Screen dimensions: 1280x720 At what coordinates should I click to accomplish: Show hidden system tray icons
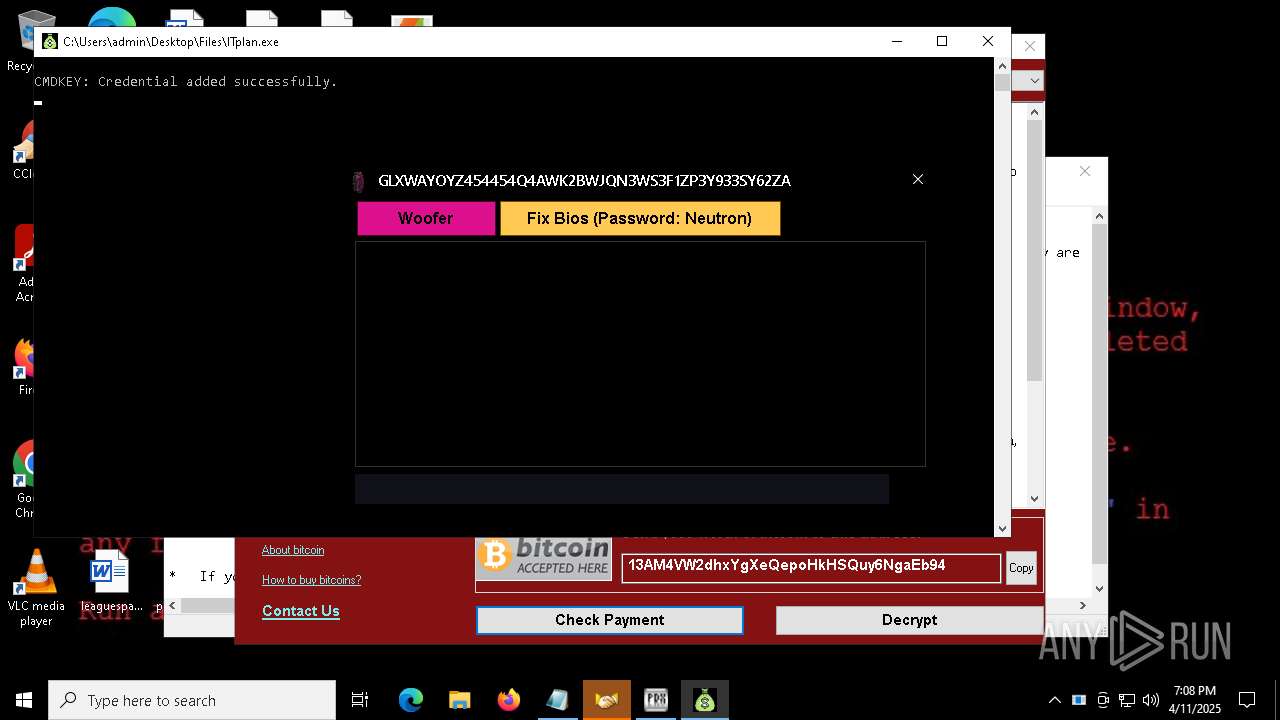pyautogui.click(x=1054, y=700)
